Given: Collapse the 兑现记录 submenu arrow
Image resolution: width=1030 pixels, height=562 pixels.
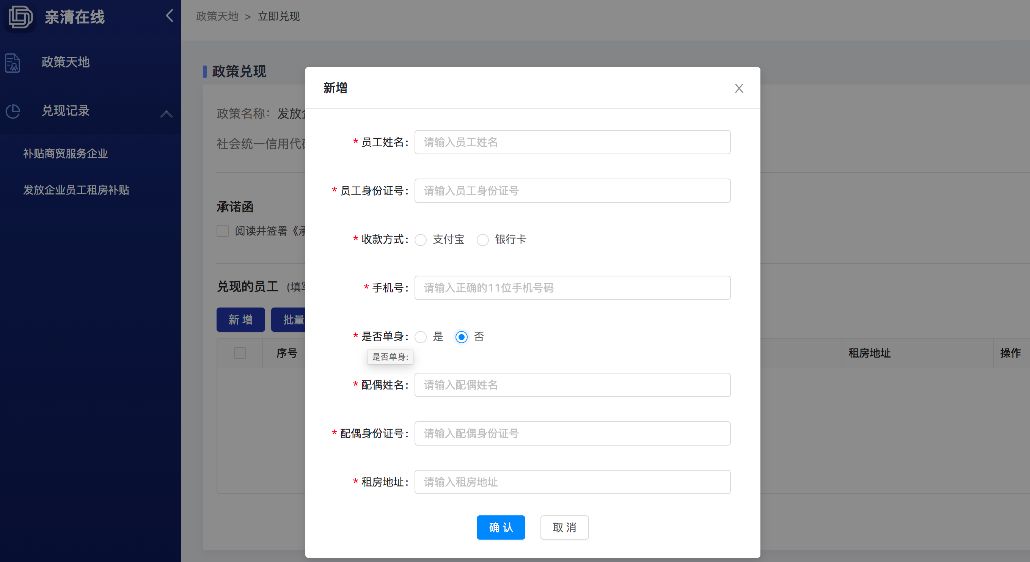Looking at the screenshot, I should tap(166, 113).
